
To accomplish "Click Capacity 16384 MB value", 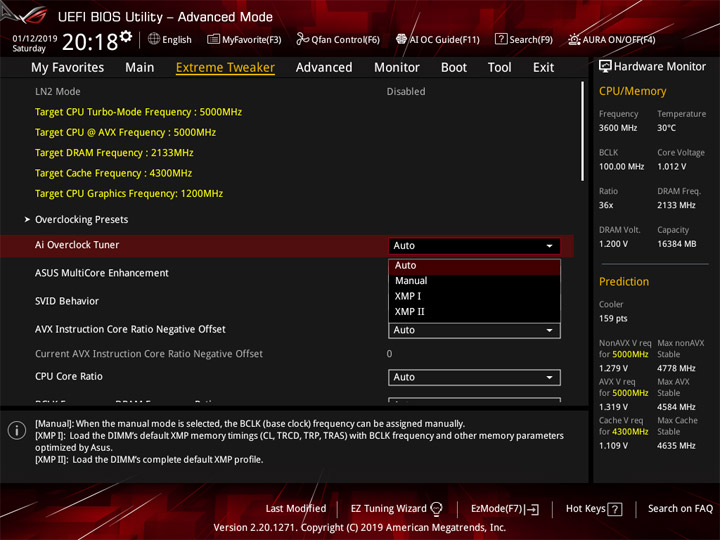I will (676, 244).
